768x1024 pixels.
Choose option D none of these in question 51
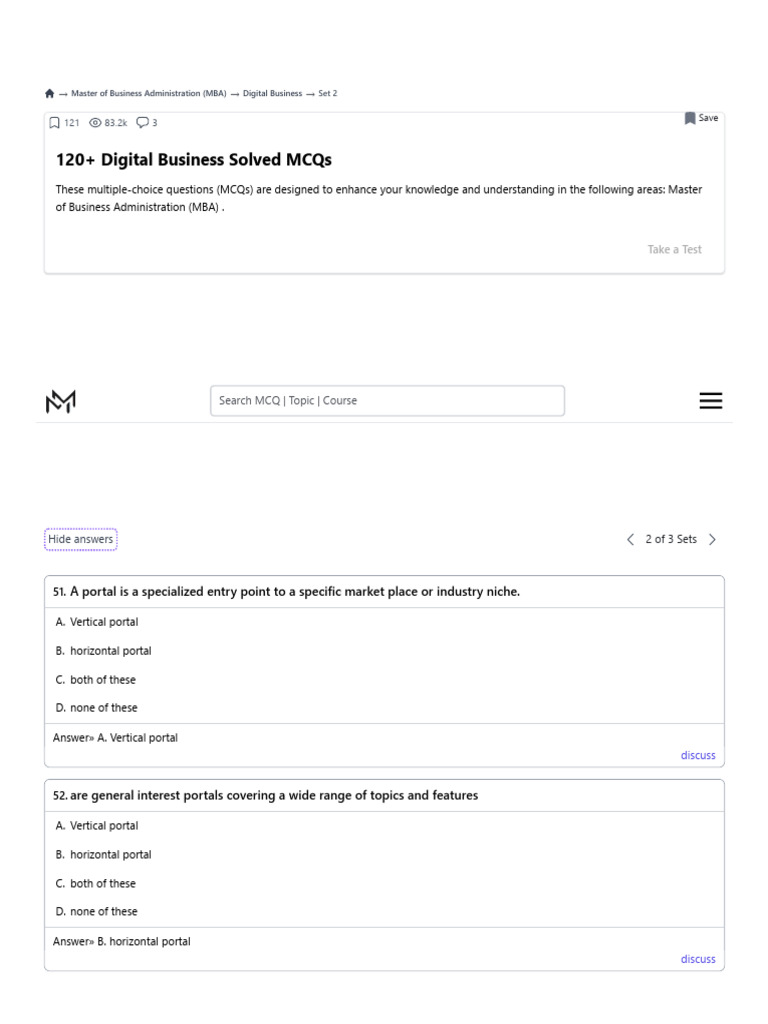tap(103, 708)
